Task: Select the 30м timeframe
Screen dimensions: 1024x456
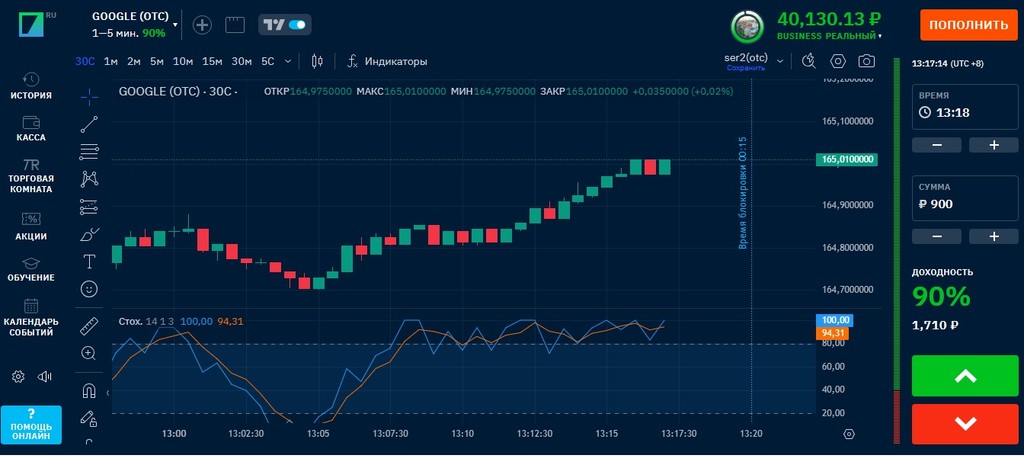Action: coord(242,61)
